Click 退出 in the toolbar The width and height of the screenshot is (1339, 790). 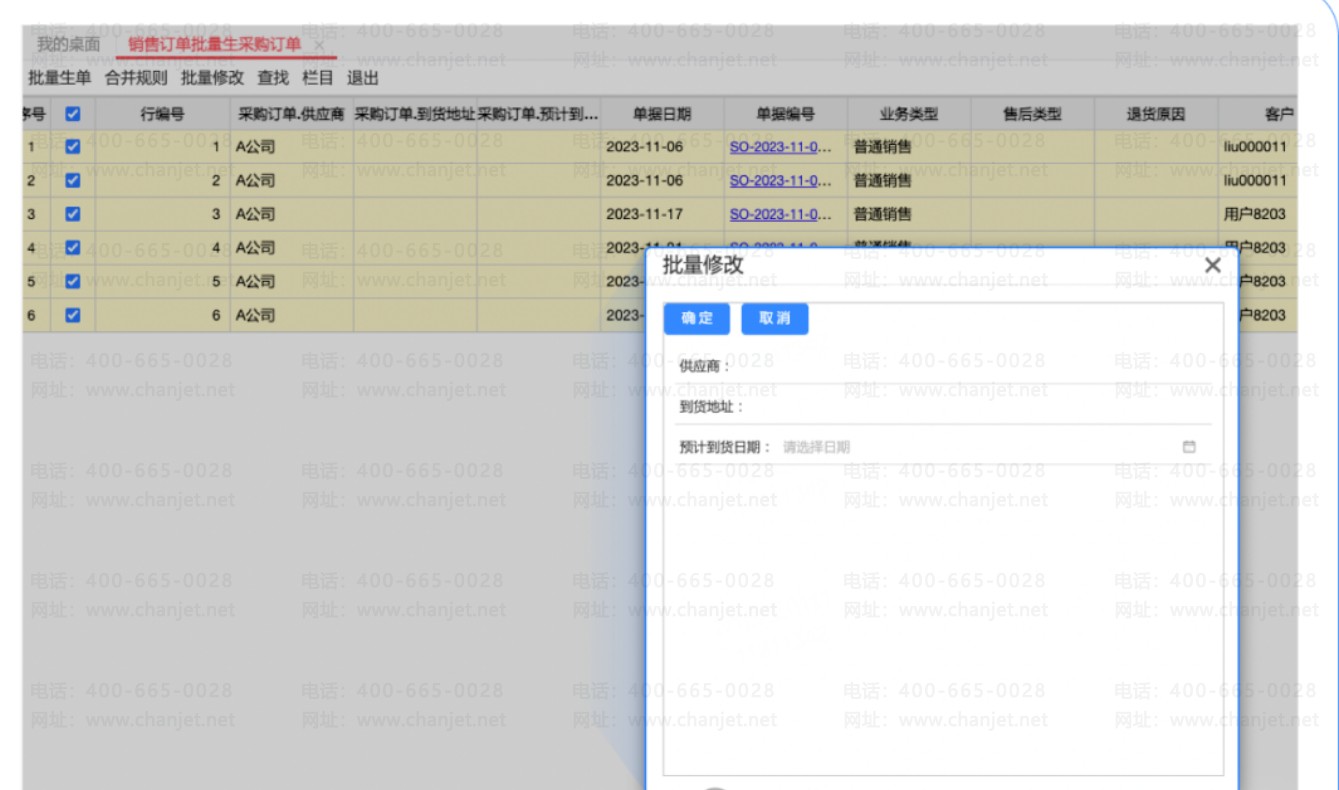(362, 77)
